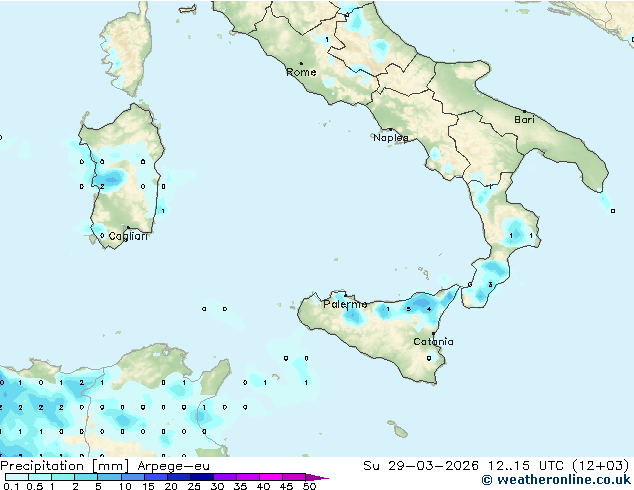Click the legend value '10'

125,486
